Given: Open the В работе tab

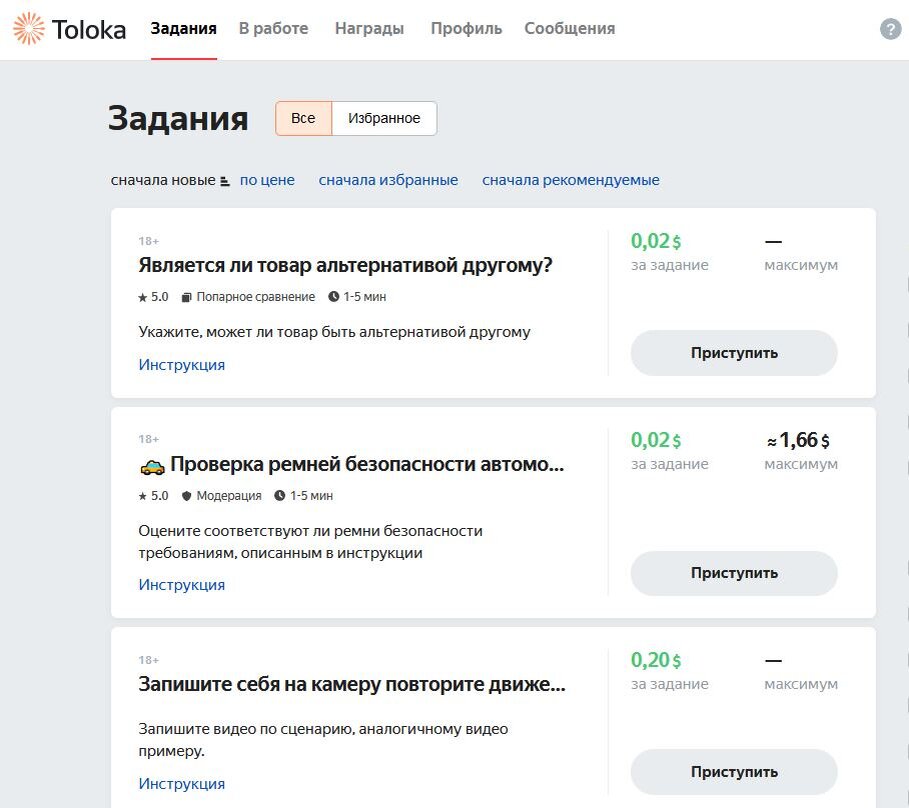Looking at the screenshot, I should pyautogui.click(x=274, y=28).
